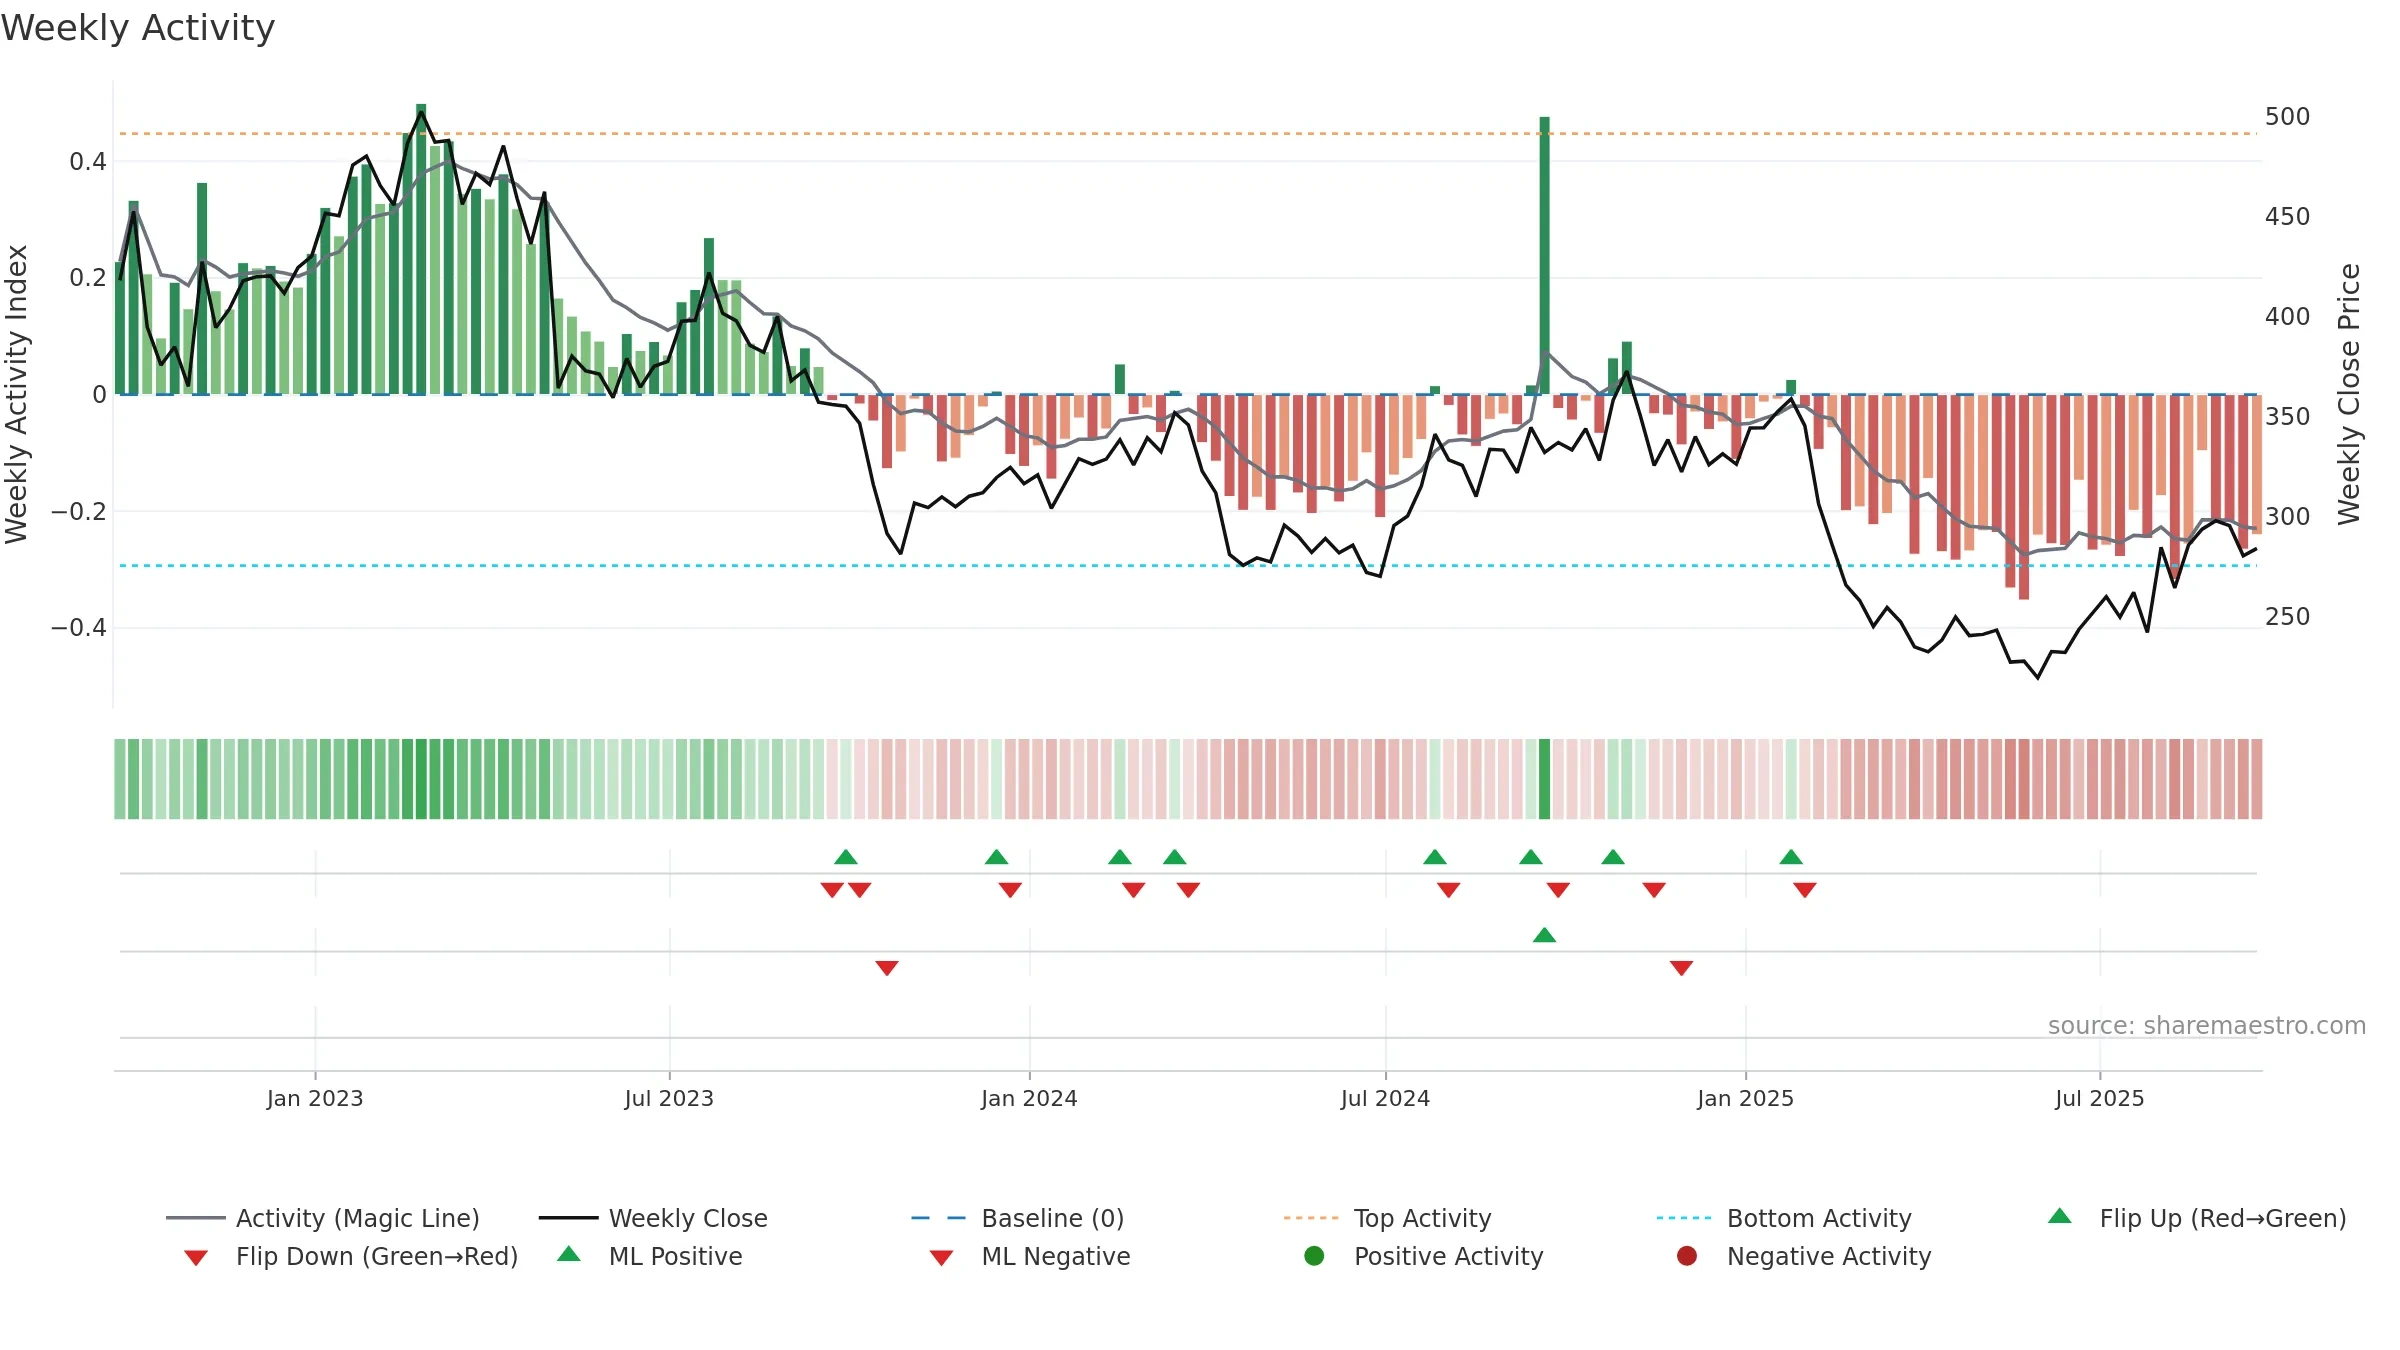Image resolution: width=2400 pixels, height=1350 pixels.
Task: Click the Jul 2024 x-axis label
Action: click(1385, 1098)
